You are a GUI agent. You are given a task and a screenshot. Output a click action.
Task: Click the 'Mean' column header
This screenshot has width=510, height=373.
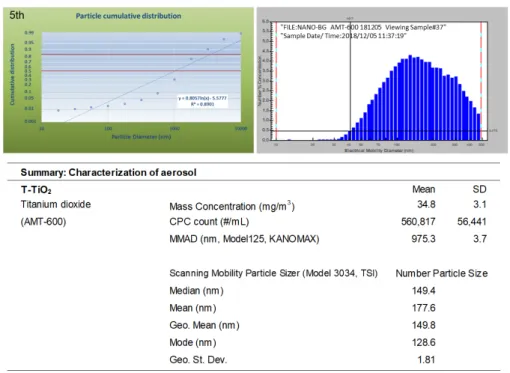point(423,189)
